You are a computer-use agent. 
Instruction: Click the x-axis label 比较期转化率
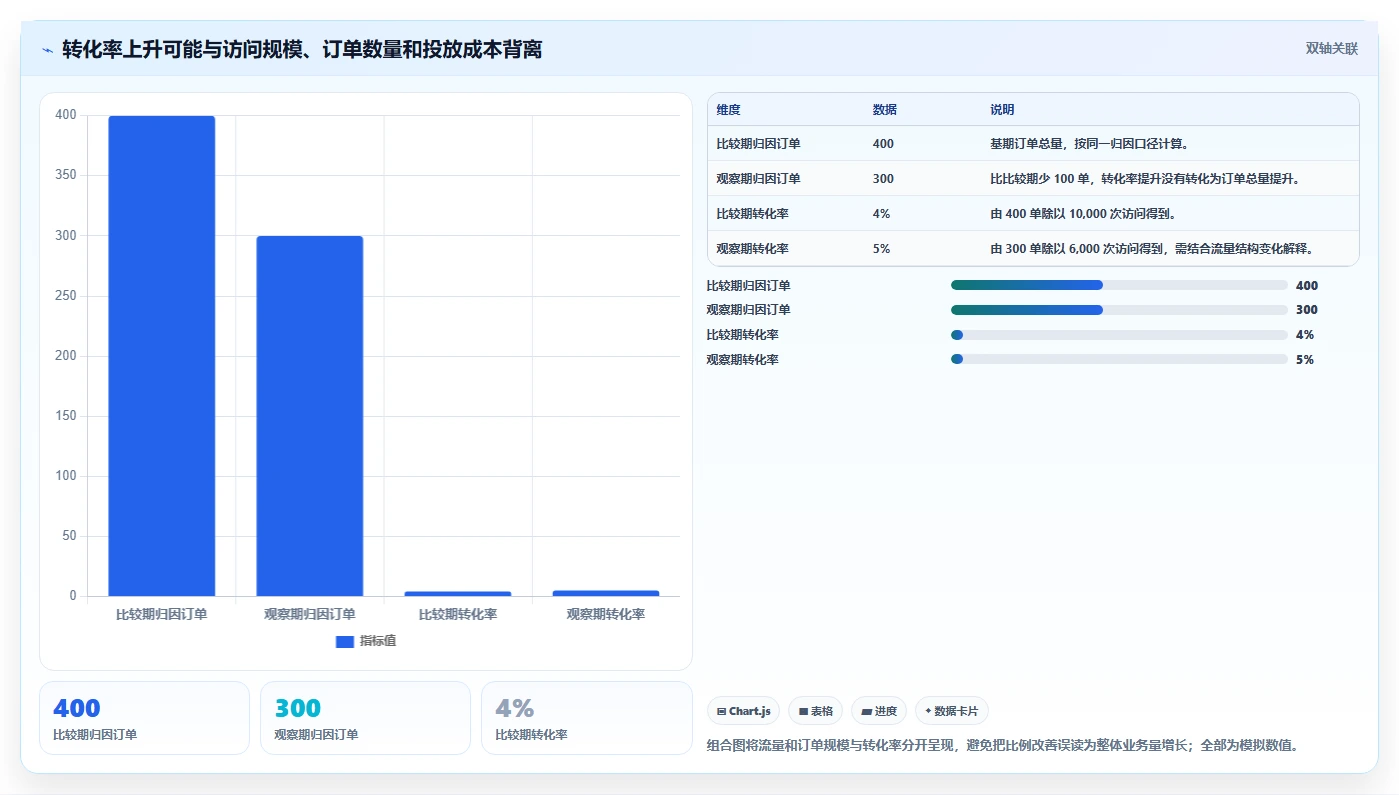[x=457, y=614]
